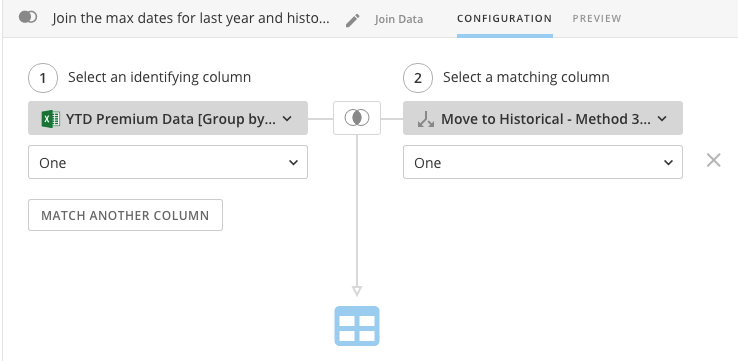This screenshot has height=361, width=738.
Task: Click the step 1 circle number
Action: [43, 78]
